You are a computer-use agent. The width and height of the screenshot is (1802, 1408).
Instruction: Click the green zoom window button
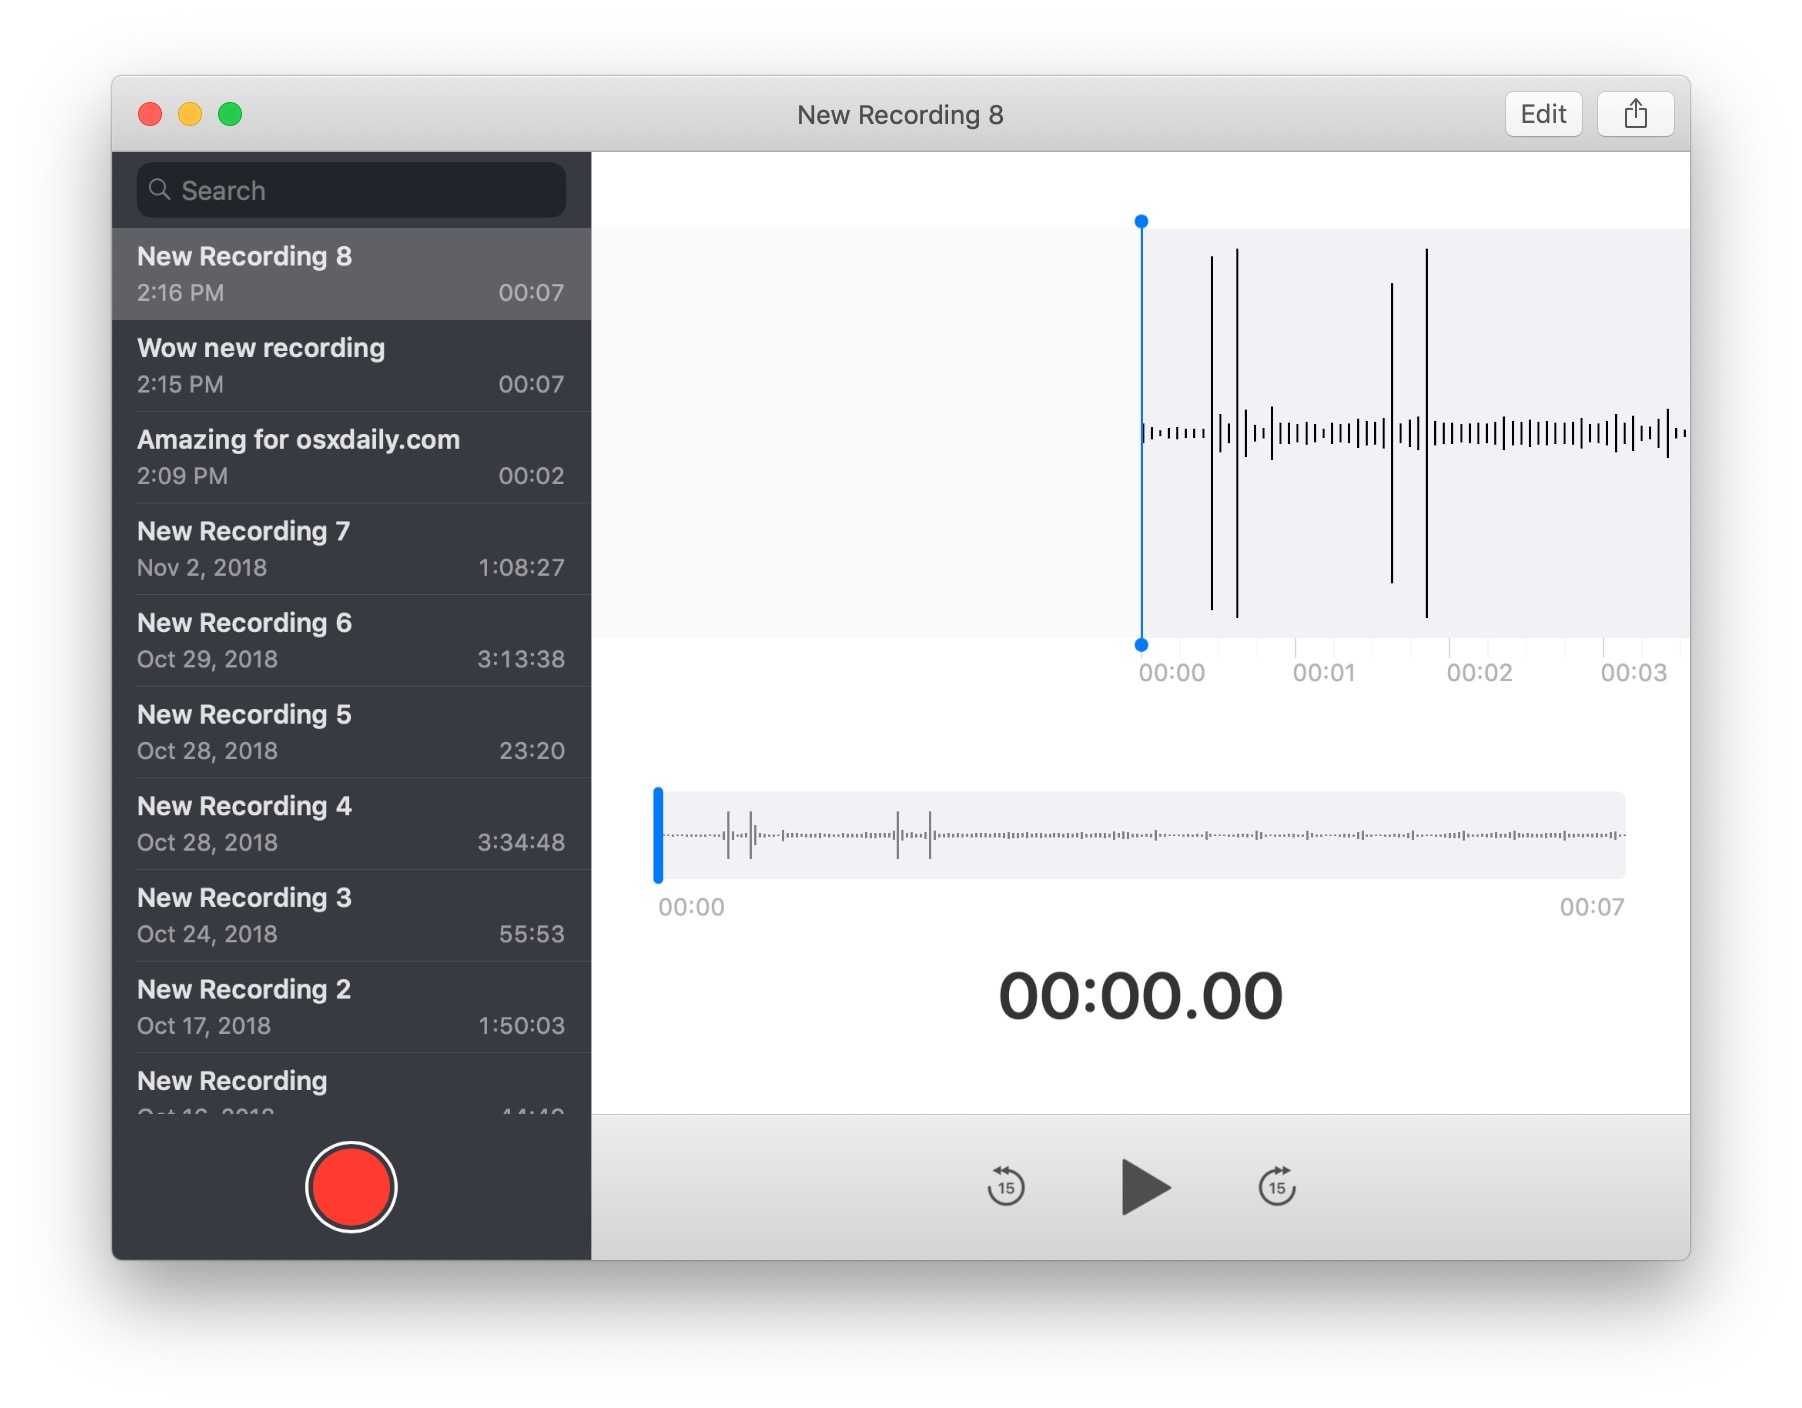(x=230, y=114)
